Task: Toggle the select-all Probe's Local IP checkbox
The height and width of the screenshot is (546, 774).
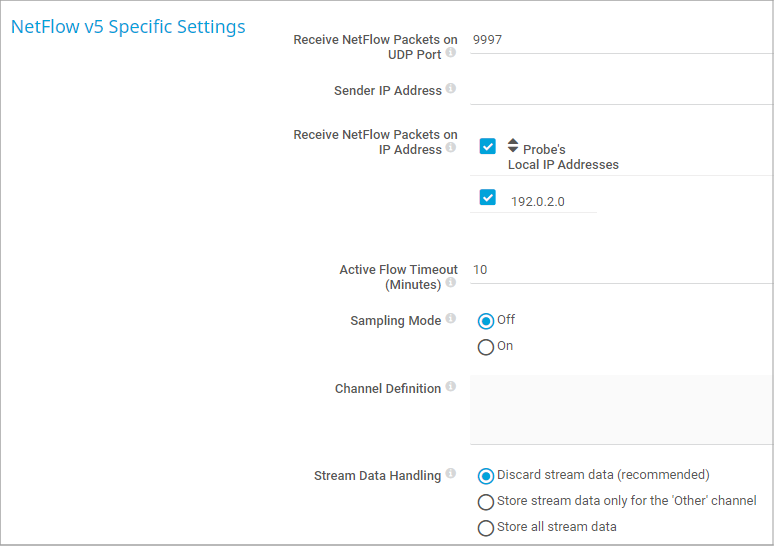Action: [488, 146]
